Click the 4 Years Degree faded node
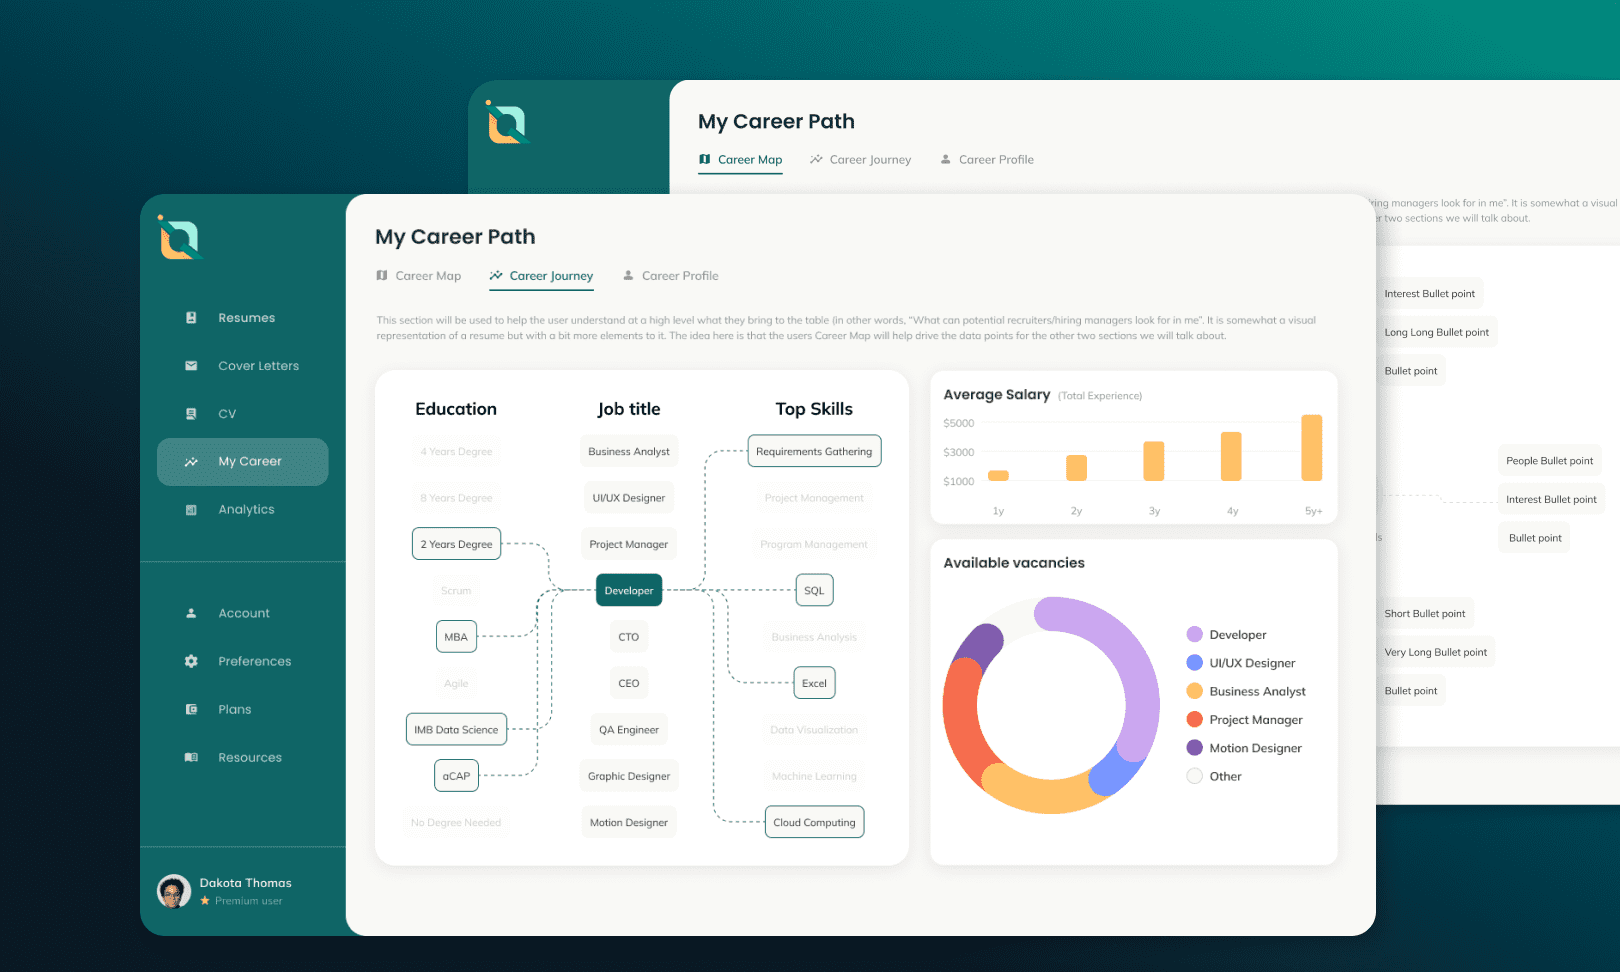Viewport: 1620px width, 972px height. (456, 452)
